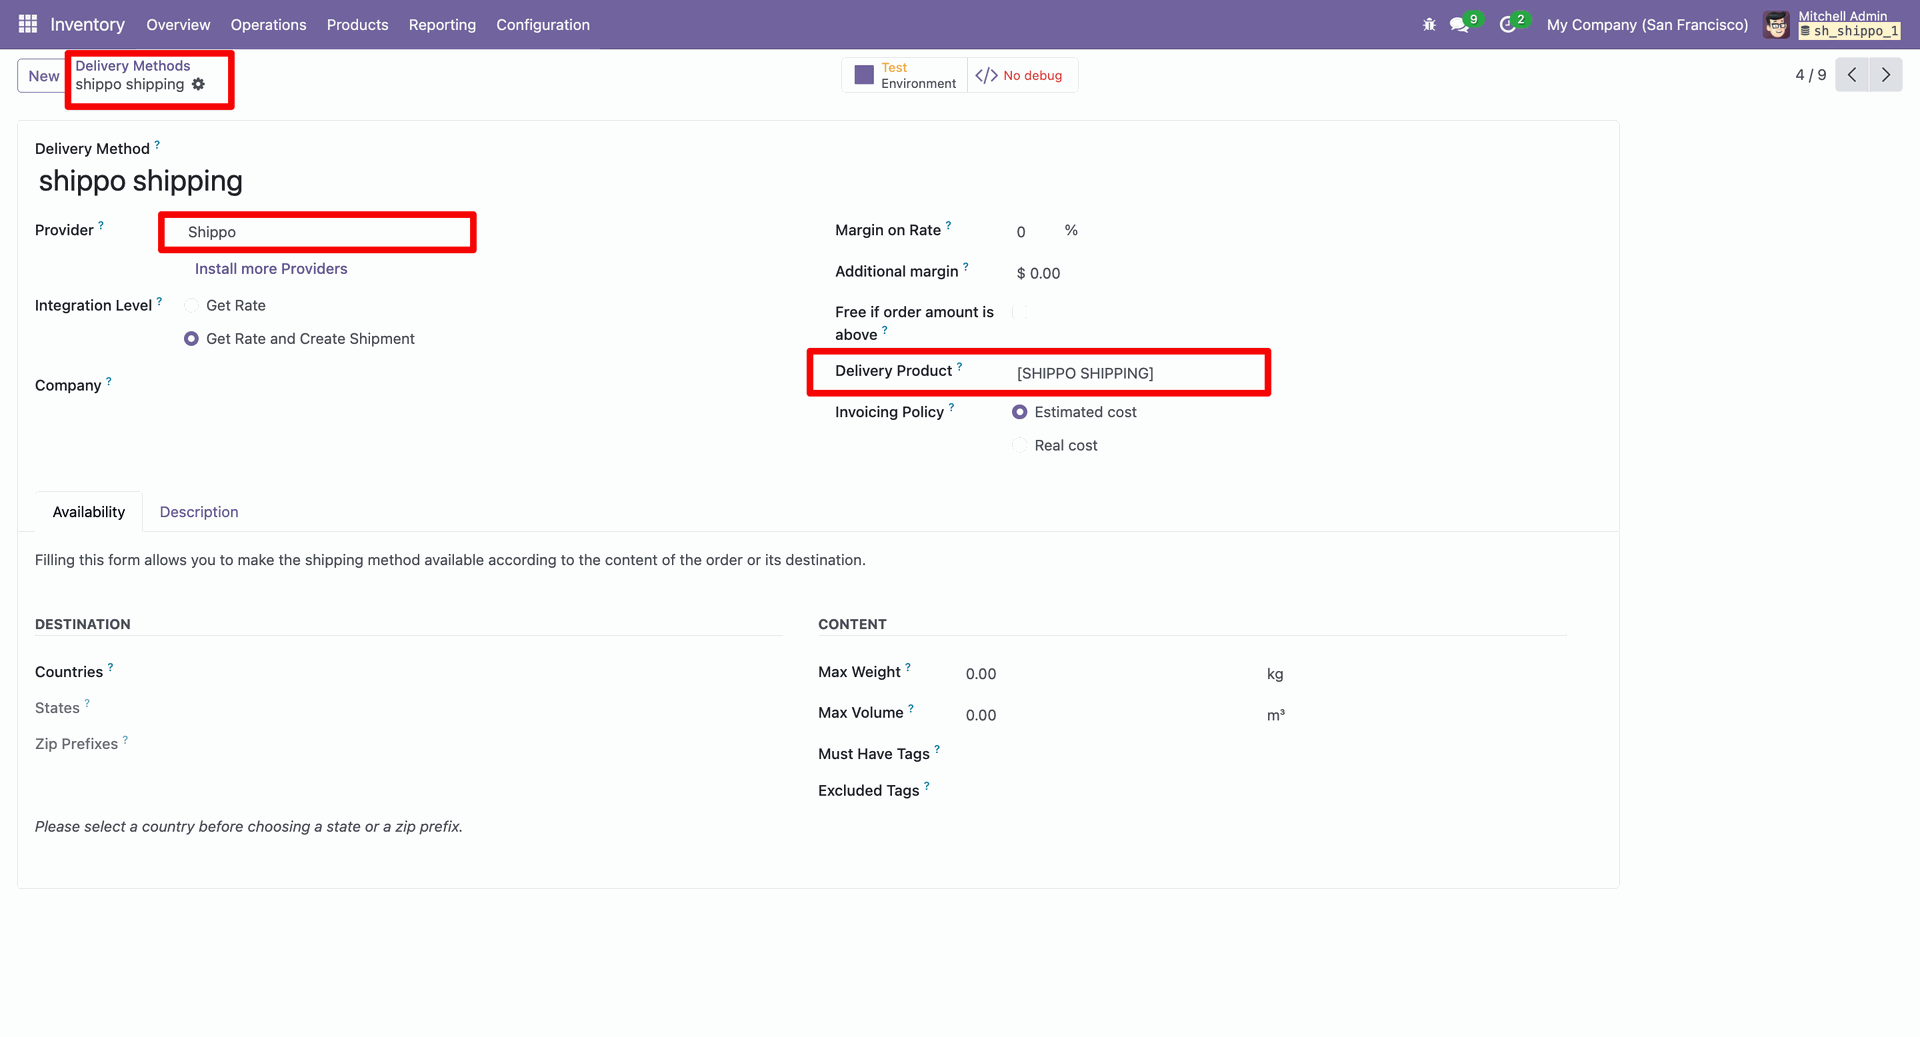The width and height of the screenshot is (1920, 1037).
Task: Open the Operations menu
Action: [269, 24]
